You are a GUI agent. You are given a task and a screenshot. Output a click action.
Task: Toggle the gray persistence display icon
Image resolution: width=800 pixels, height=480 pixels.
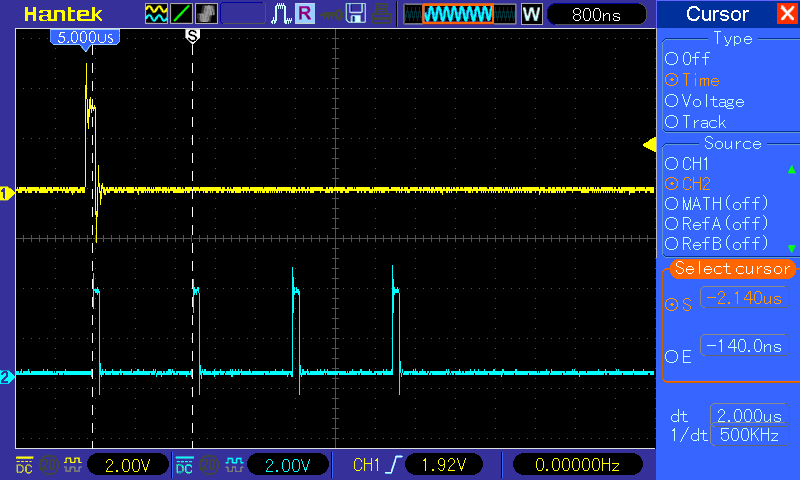click(206, 14)
